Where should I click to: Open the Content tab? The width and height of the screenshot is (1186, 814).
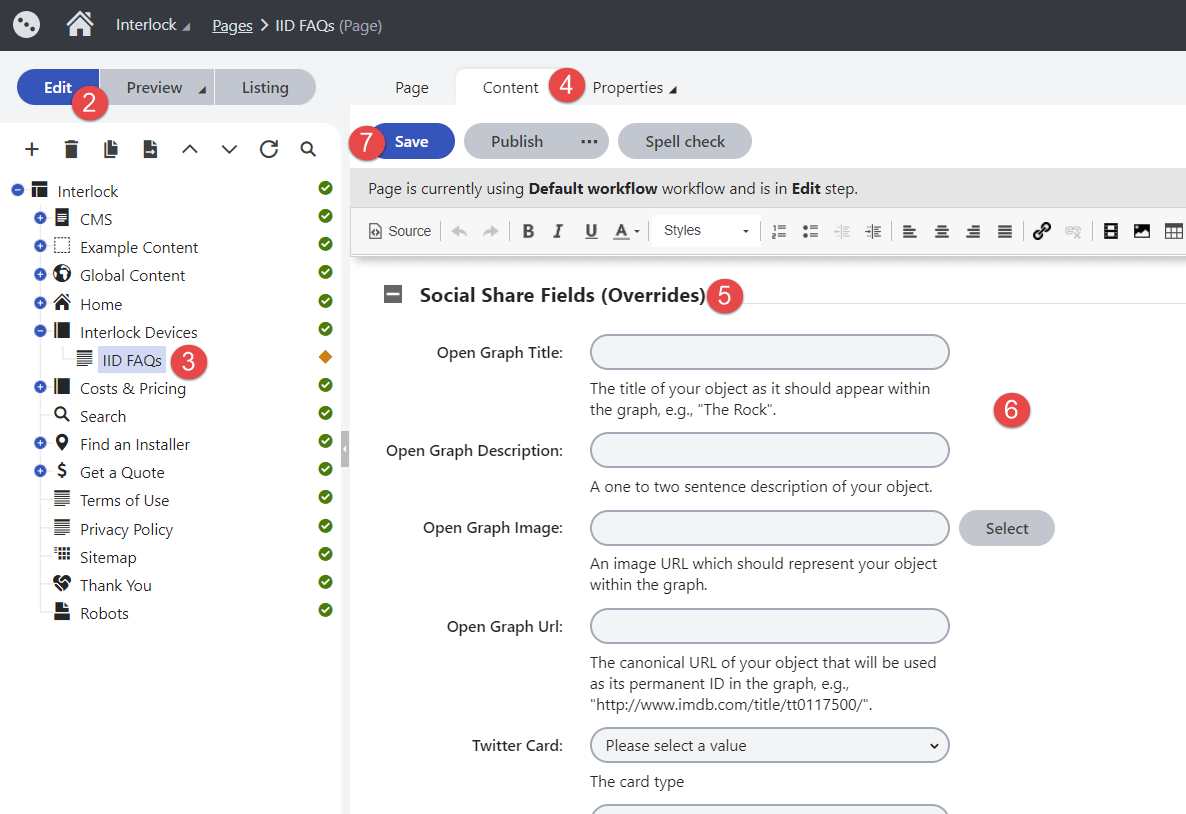click(x=511, y=88)
